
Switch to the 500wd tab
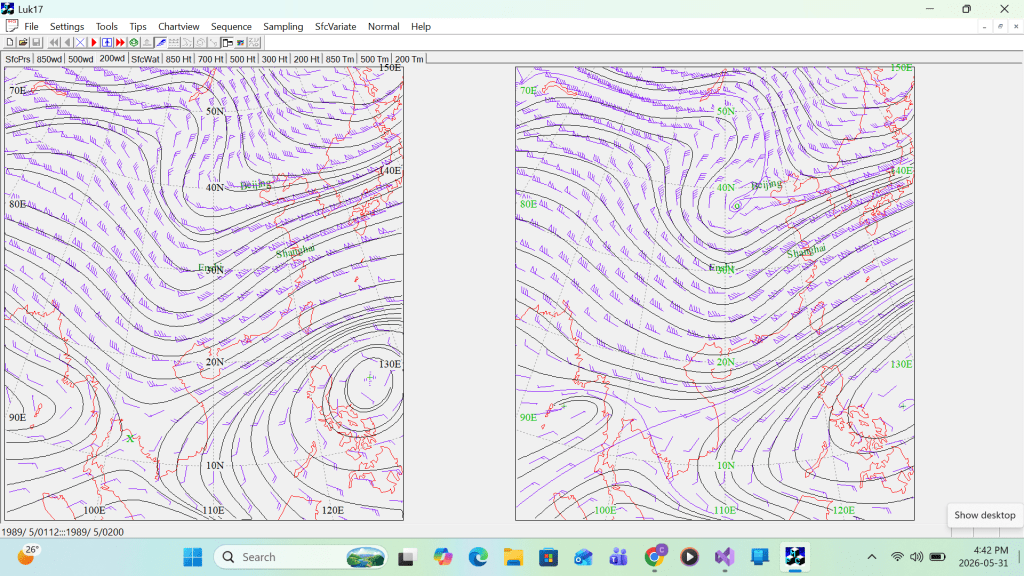81,59
